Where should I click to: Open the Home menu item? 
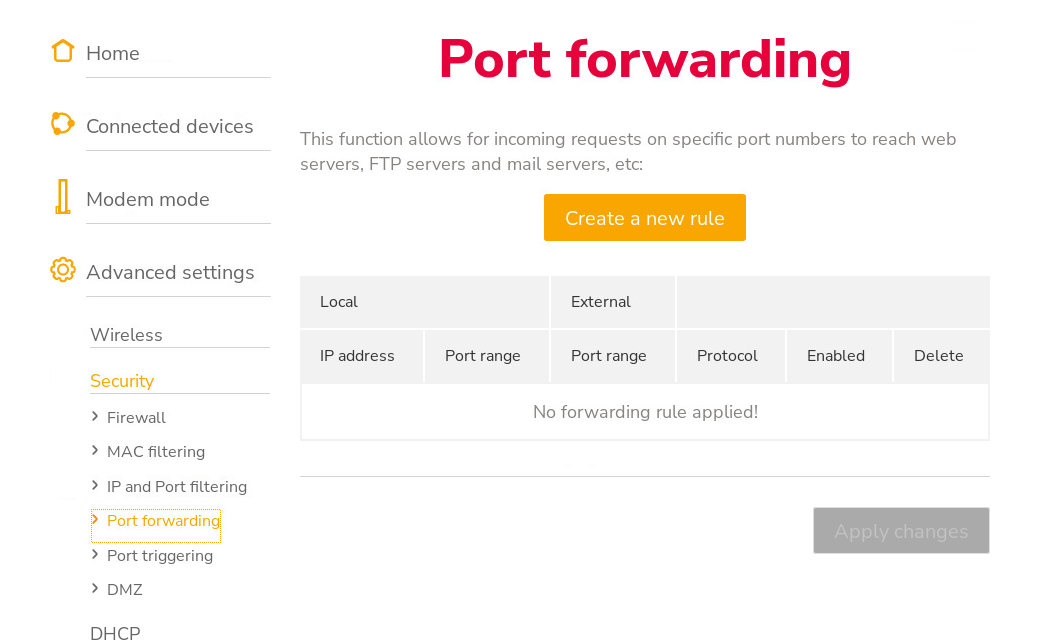pos(113,54)
